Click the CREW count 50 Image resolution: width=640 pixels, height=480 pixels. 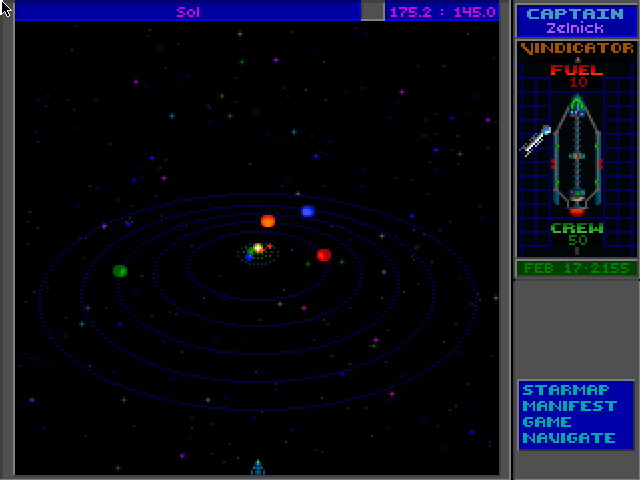point(578,240)
